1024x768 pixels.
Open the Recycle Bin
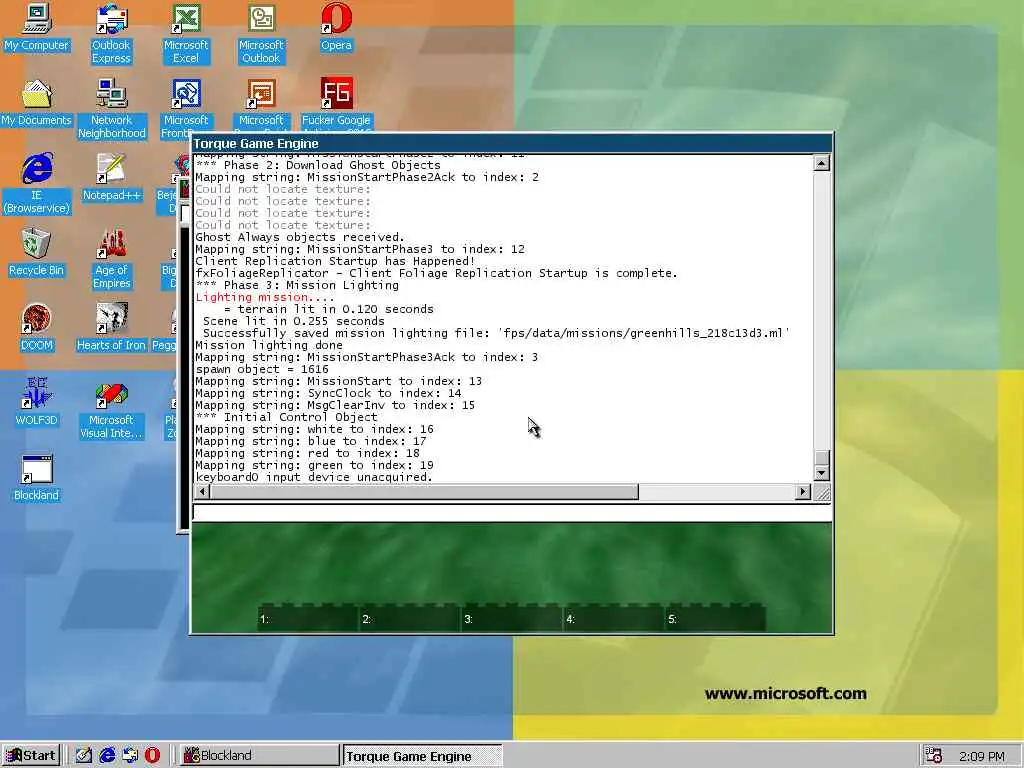click(37, 252)
